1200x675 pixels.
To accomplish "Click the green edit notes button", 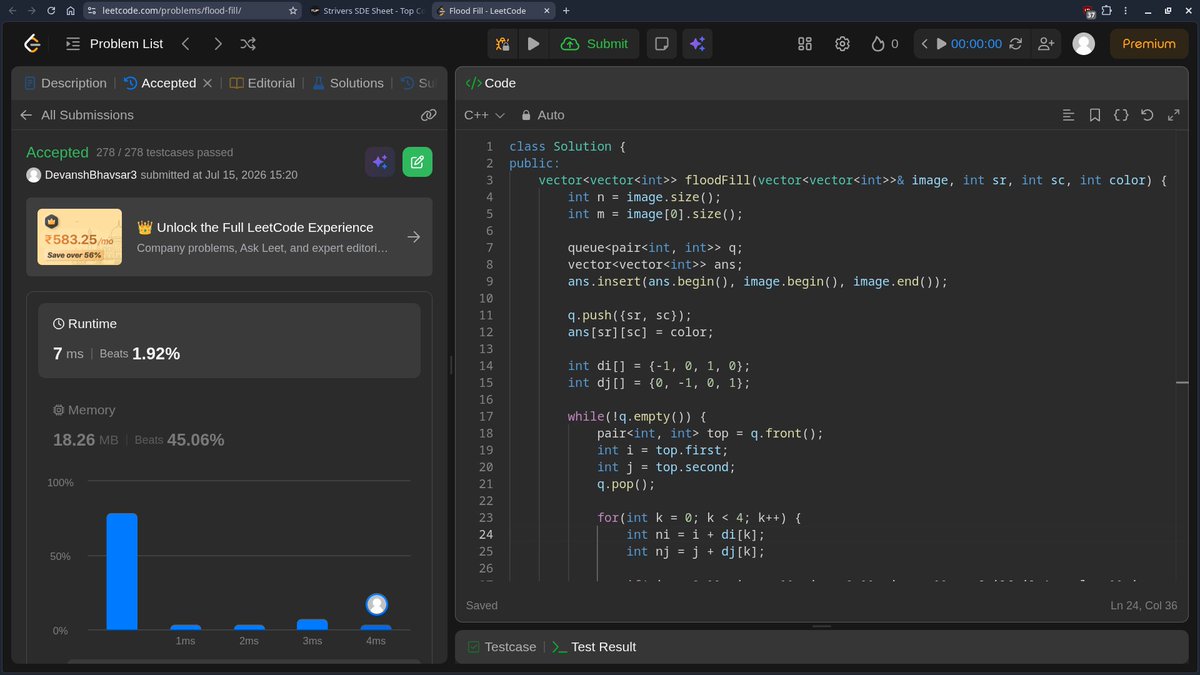I will [417, 162].
